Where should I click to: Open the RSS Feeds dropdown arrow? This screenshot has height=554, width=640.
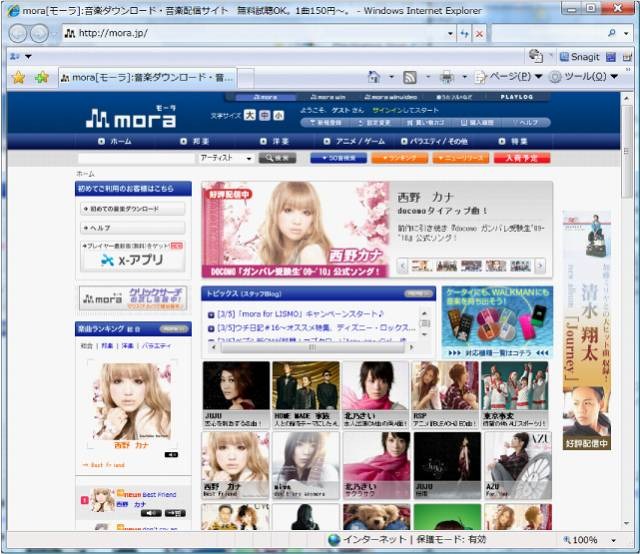[x=428, y=77]
